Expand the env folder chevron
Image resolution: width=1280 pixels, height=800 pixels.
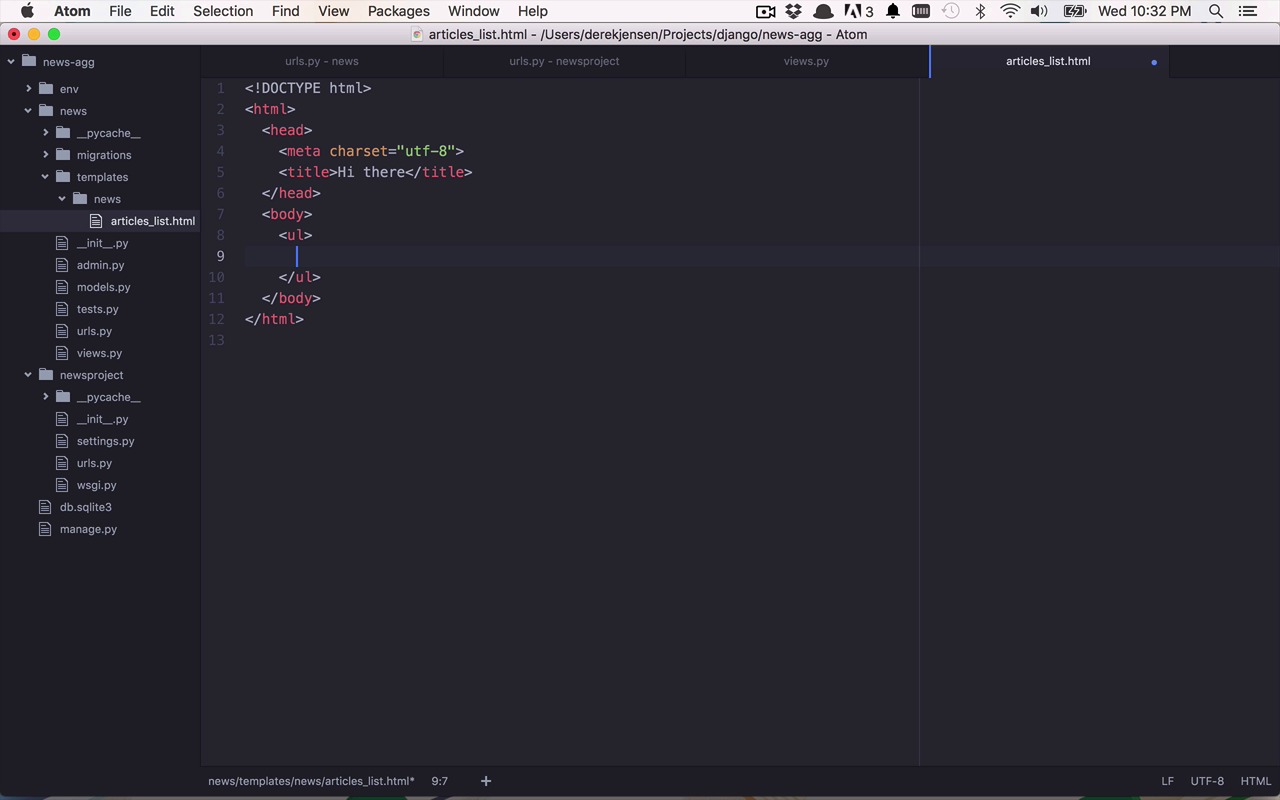point(29,89)
